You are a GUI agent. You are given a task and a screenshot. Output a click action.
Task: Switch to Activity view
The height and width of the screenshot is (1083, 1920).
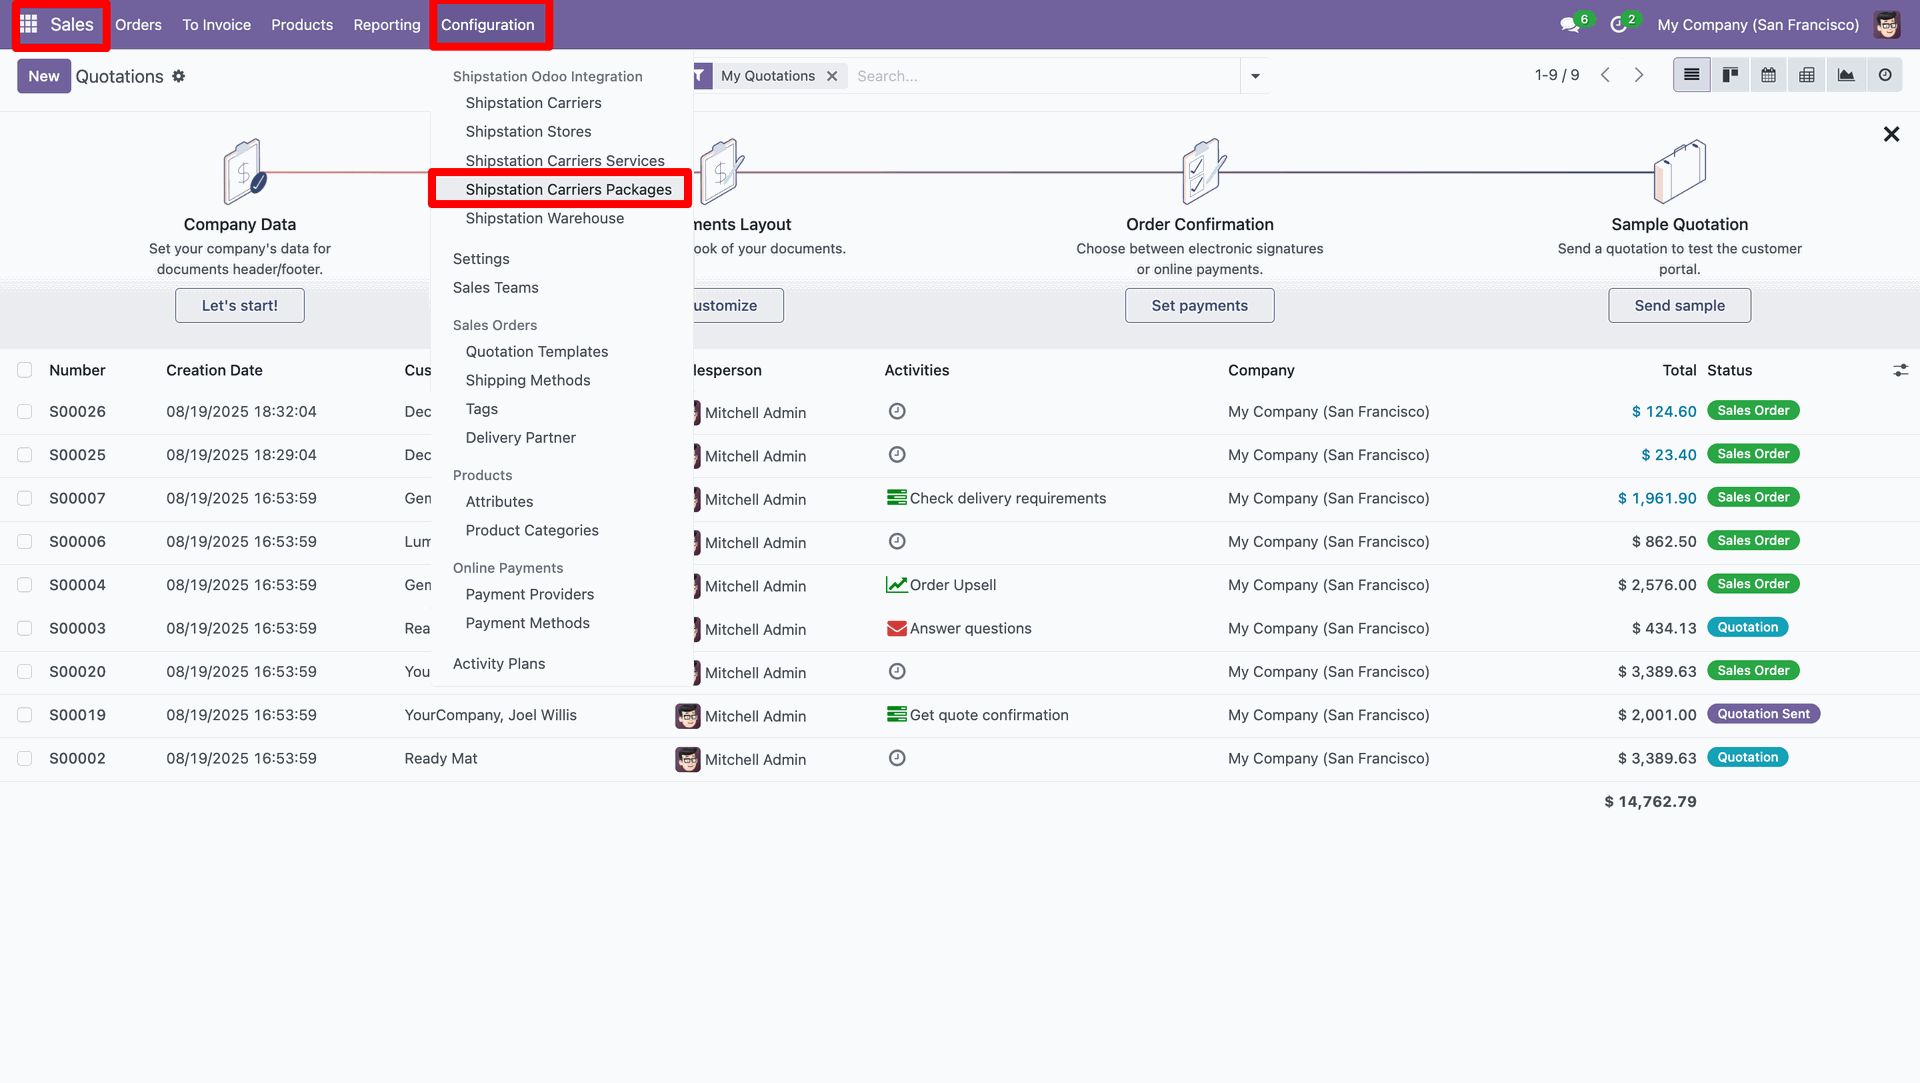[1885, 75]
